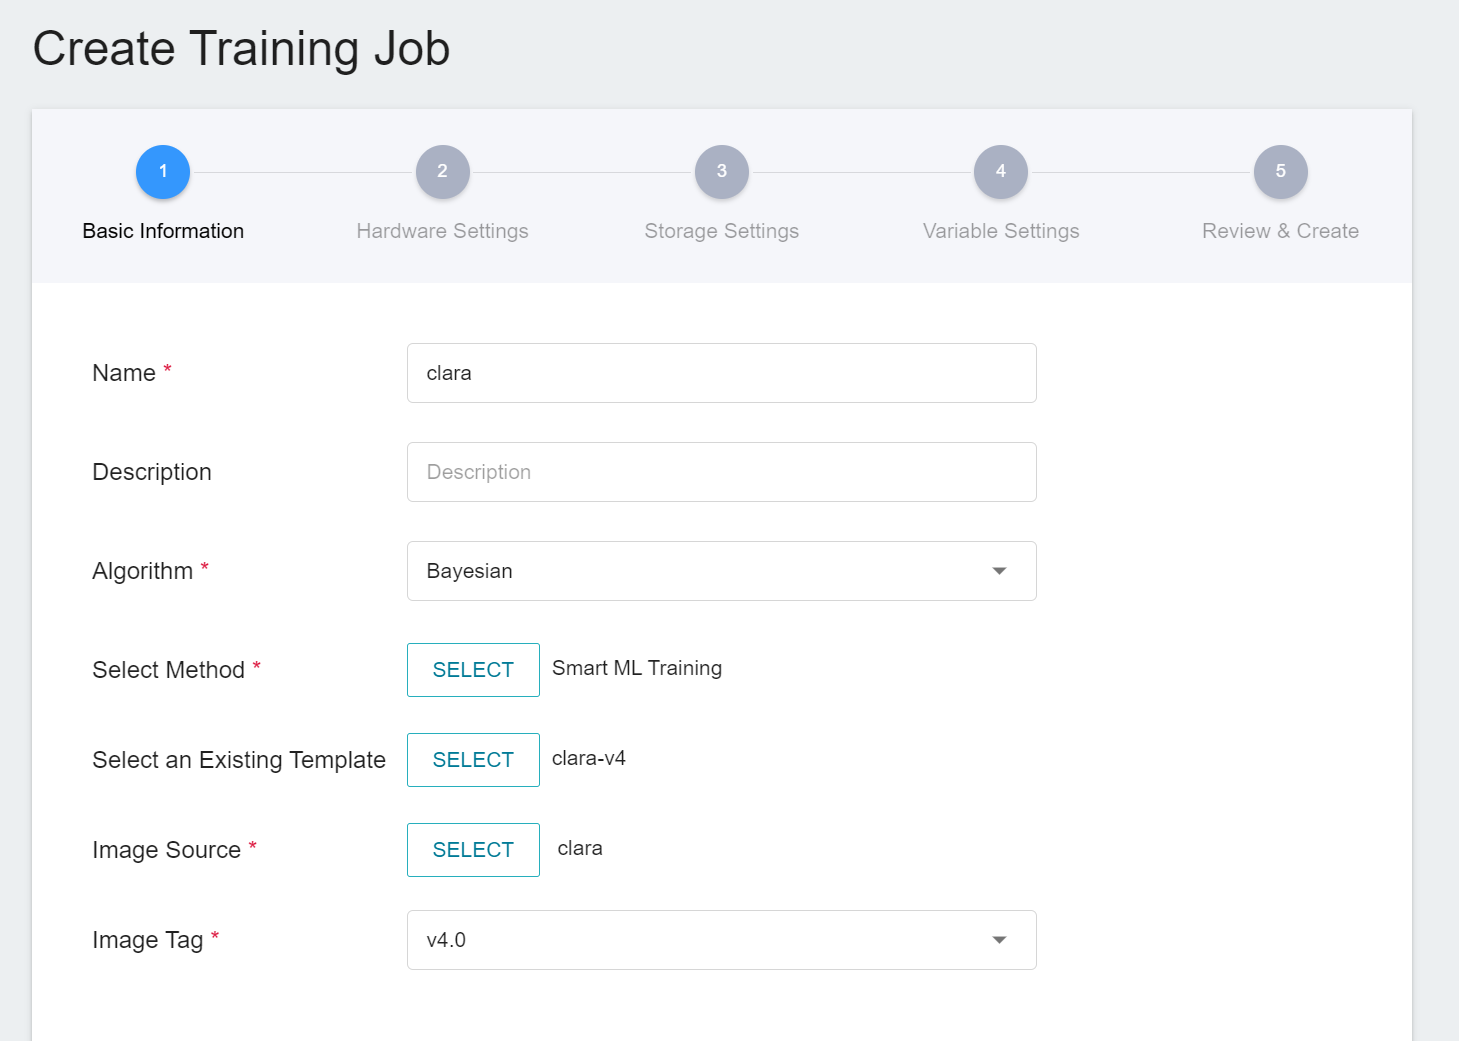Image resolution: width=1459 pixels, height=1041 pixels.
Task: Click the Basic Information step label
Action: coord(163,231)
